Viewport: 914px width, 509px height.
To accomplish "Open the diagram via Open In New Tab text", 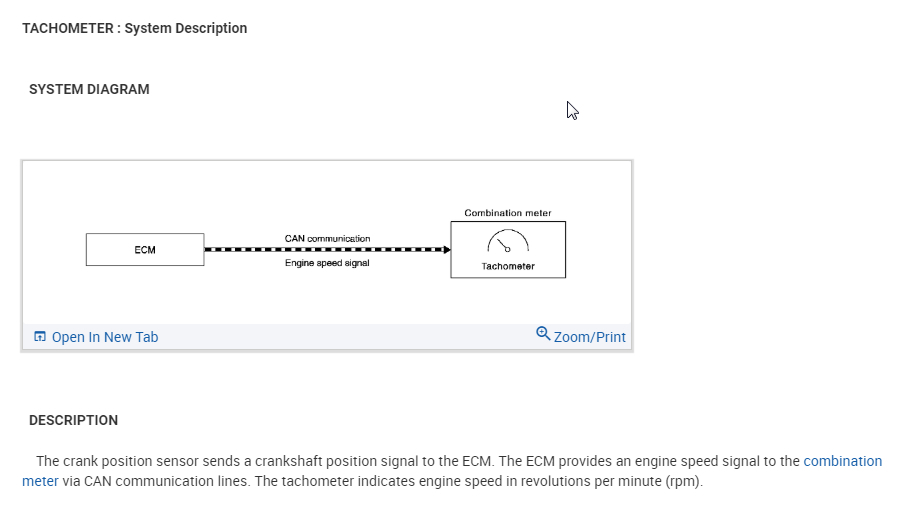I will coord(104,337).
